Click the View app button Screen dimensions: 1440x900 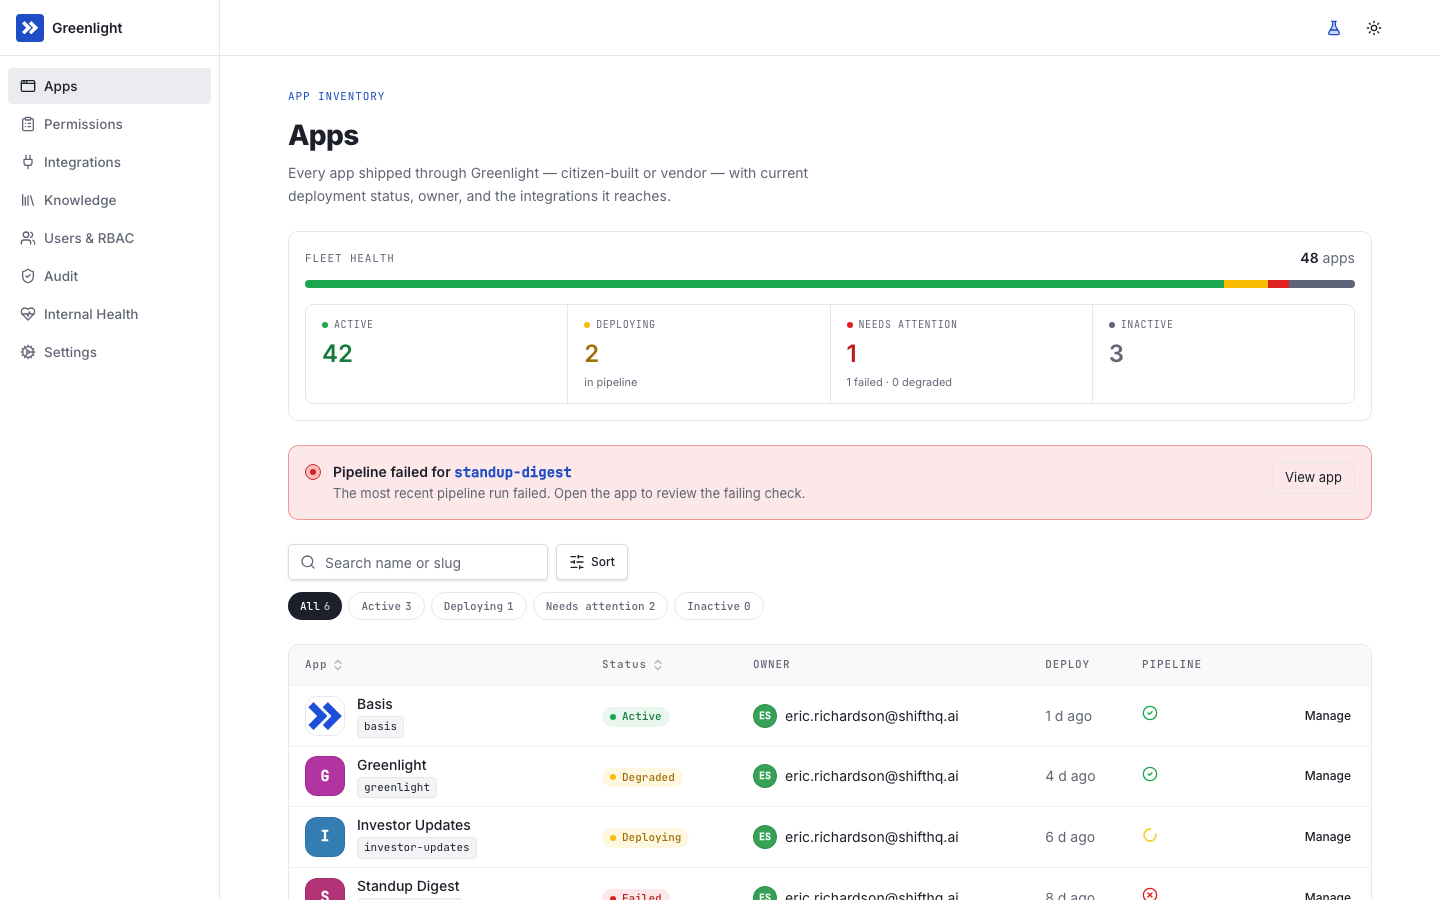[1313, 478]
